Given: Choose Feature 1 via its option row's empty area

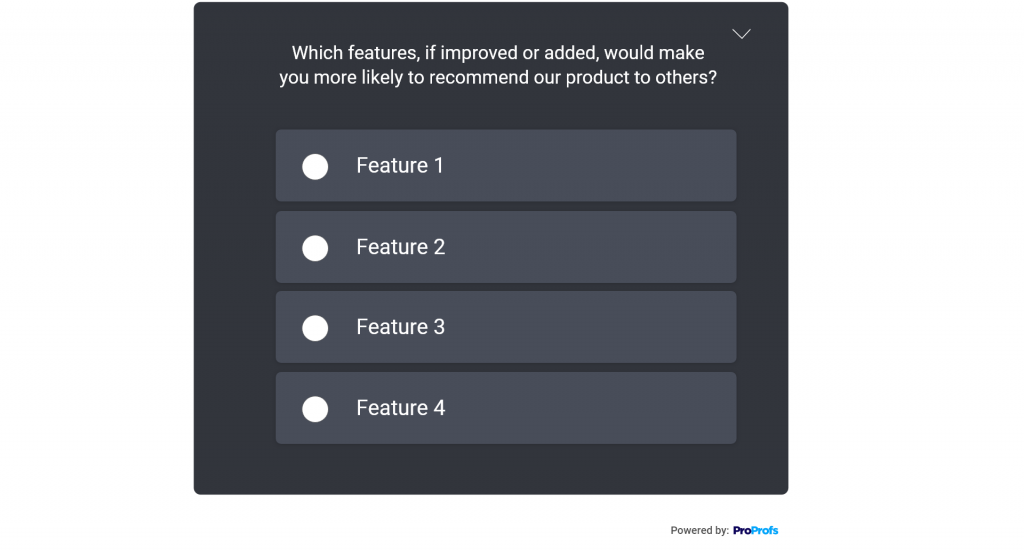Looking at the screenshot, I should coord(588,165).
